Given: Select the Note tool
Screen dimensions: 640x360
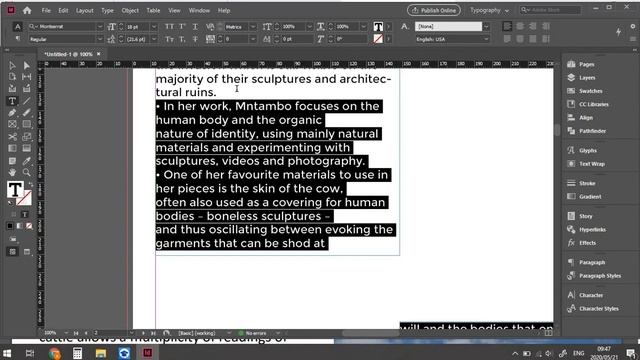Looking at the screenshot, I should 12,161.
